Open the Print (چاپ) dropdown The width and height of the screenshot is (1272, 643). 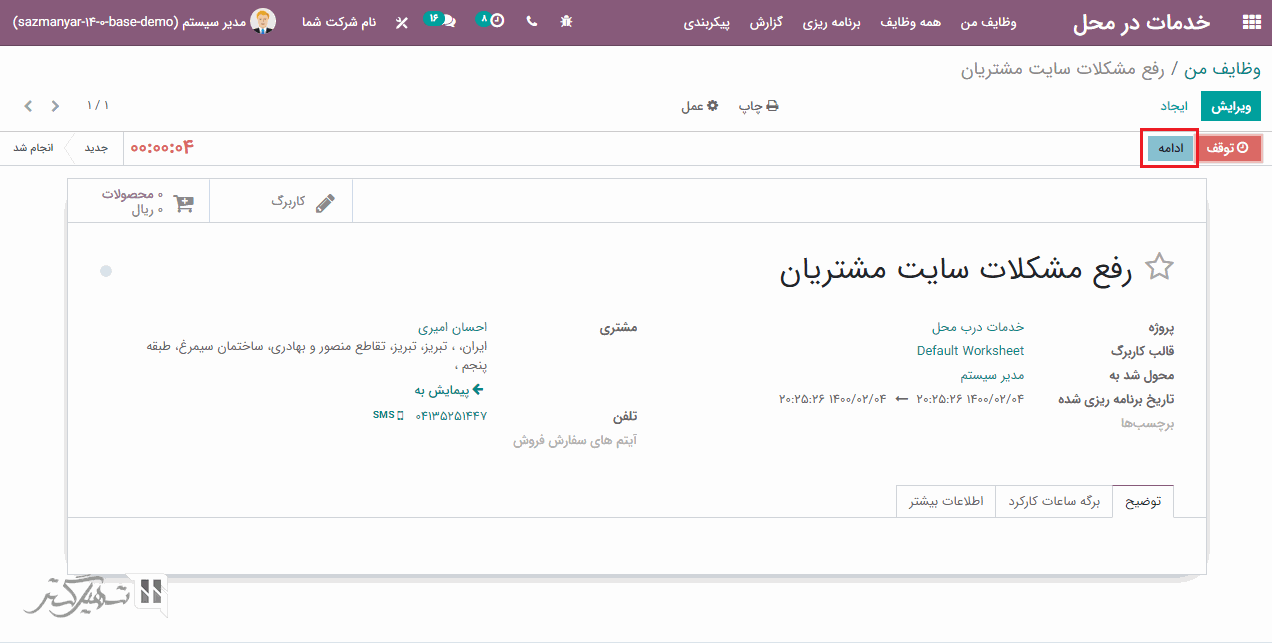point(758,106)
